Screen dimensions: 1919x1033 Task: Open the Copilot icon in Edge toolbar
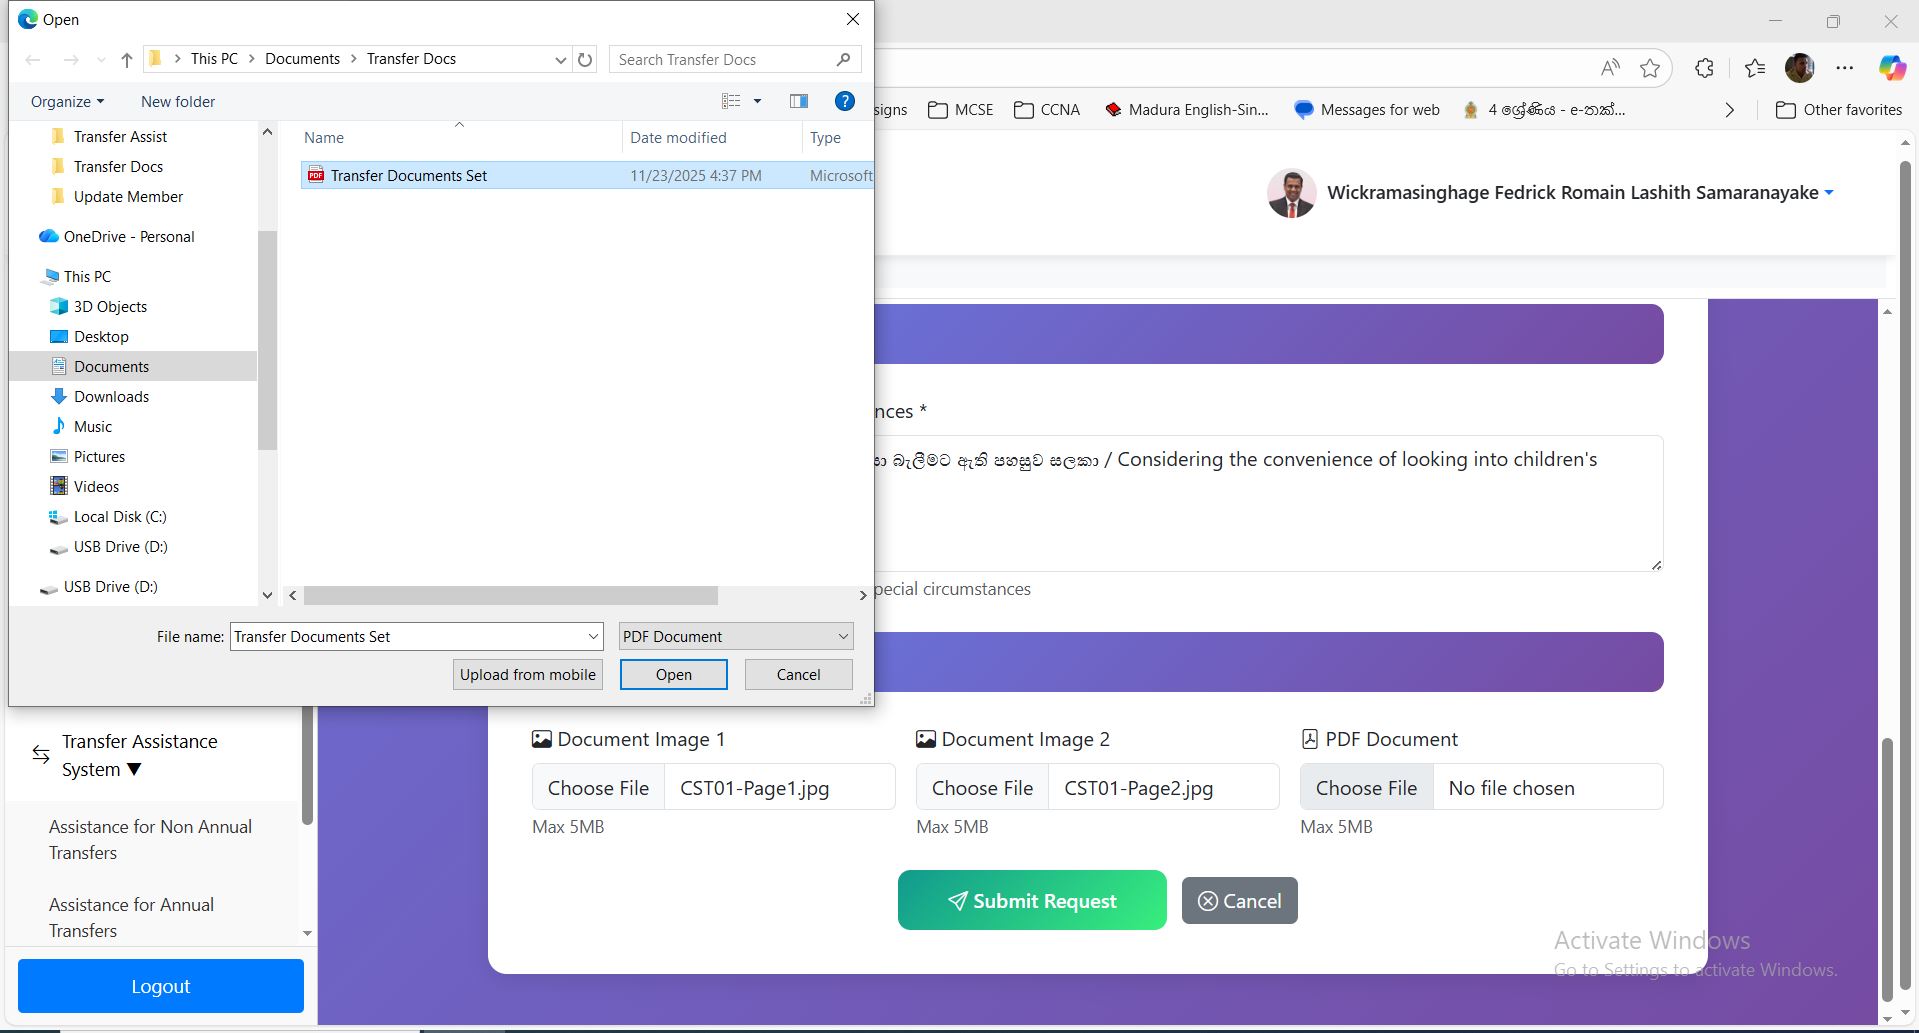1891,68
